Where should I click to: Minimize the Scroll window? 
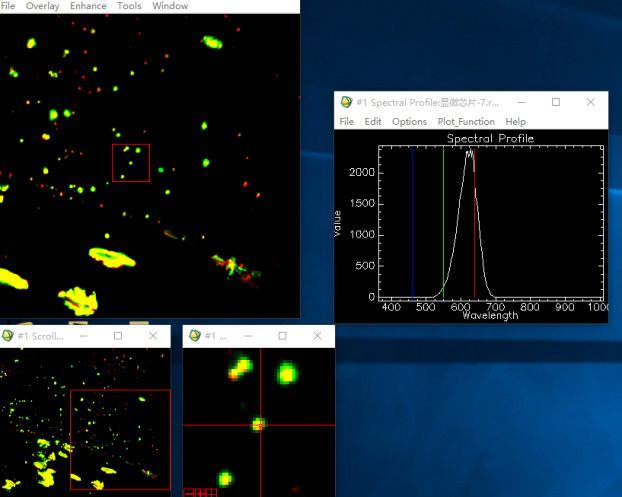point(84,336)
